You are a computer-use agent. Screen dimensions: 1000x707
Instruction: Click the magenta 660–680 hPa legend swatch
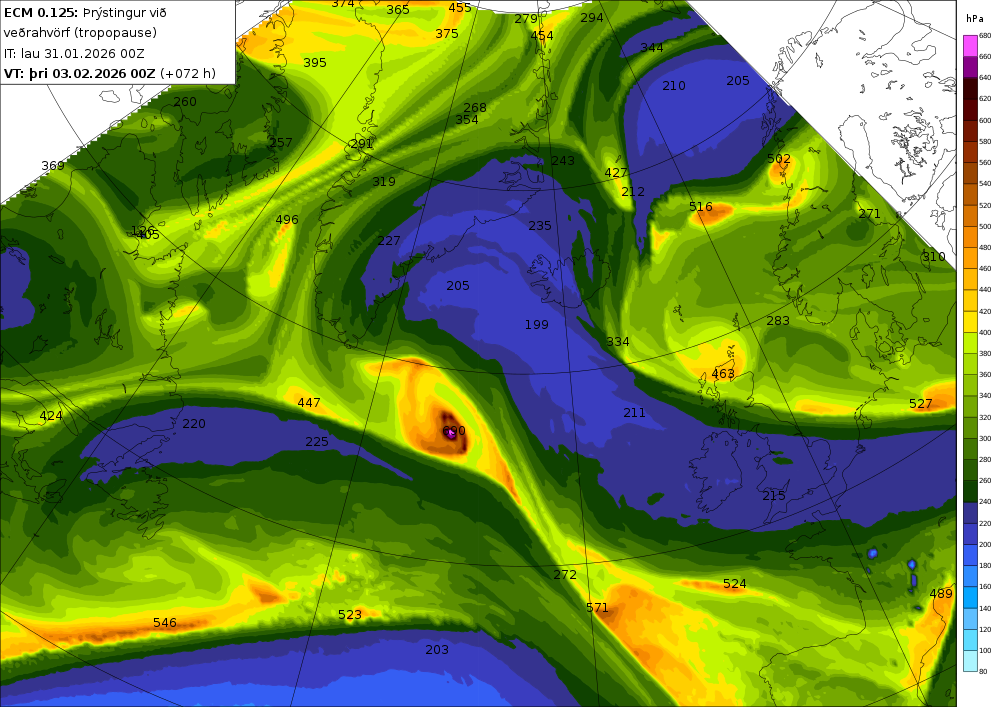970,46
